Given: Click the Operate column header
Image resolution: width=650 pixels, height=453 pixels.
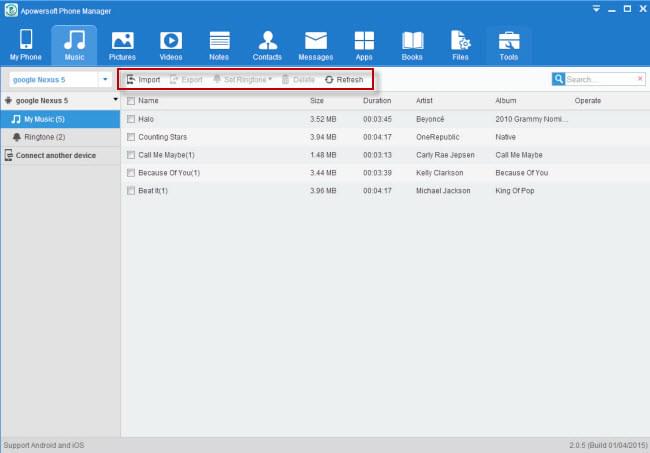Looking at the screenshot, I should [x=587, y=101].
